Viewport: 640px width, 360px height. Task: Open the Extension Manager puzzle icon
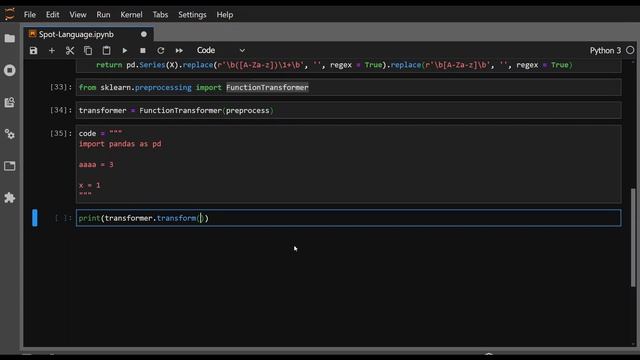point(9,198)
